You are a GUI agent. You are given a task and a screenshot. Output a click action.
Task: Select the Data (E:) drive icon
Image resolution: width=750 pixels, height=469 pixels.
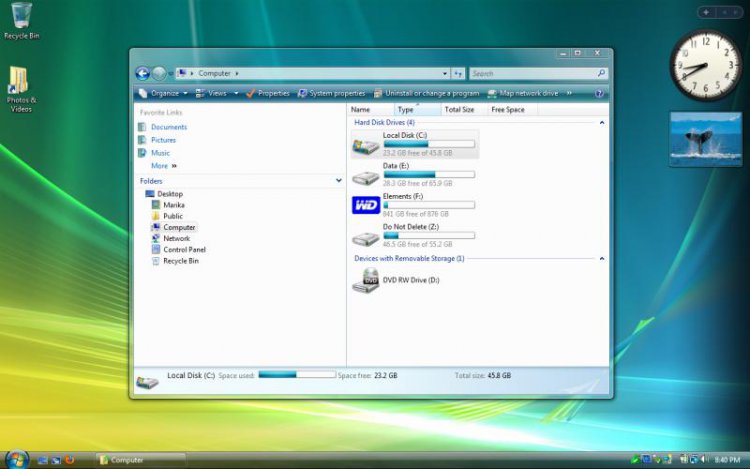366,178
